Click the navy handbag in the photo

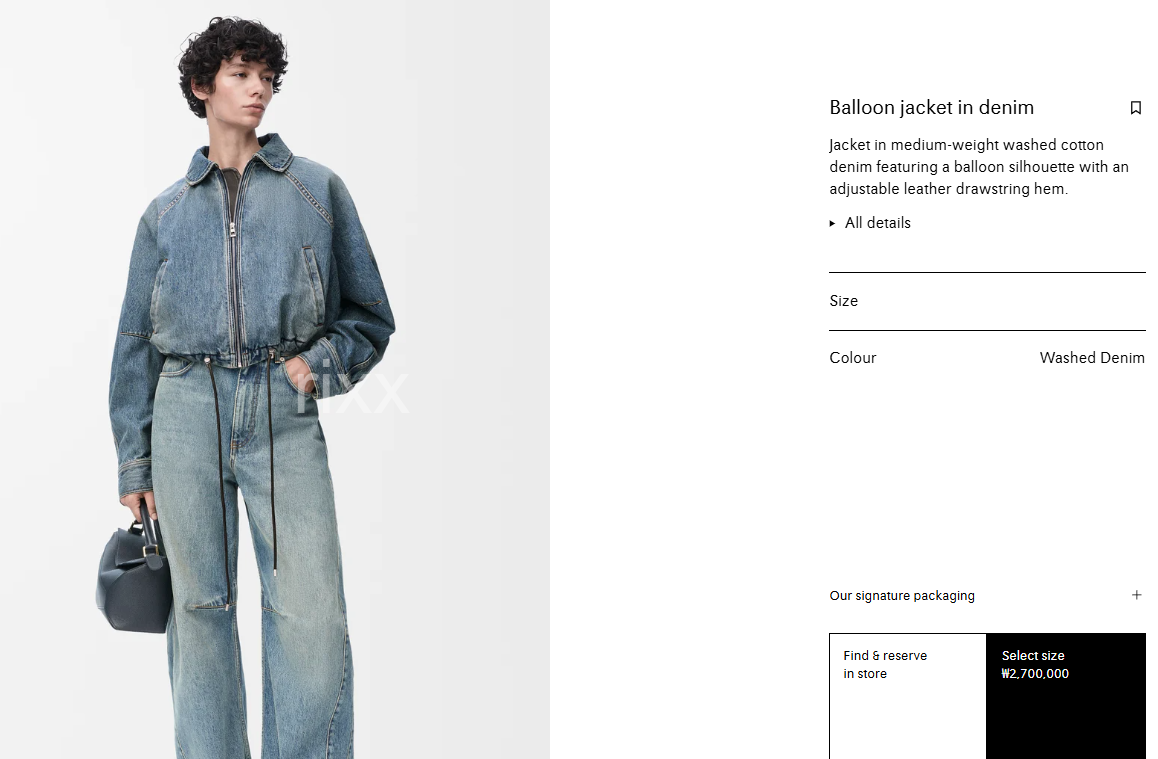pos(135,575)
